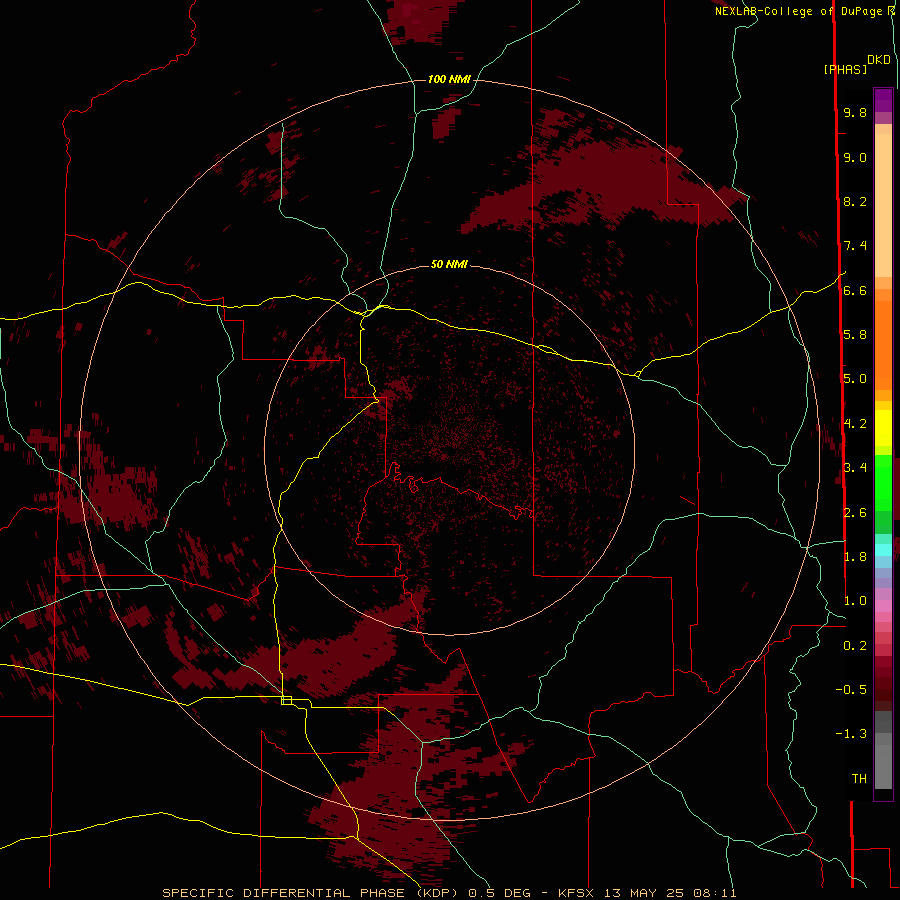Screen dimensions: 900x900
Task: Click the -0.5 value on the color scale
Action: pos(851,690)
